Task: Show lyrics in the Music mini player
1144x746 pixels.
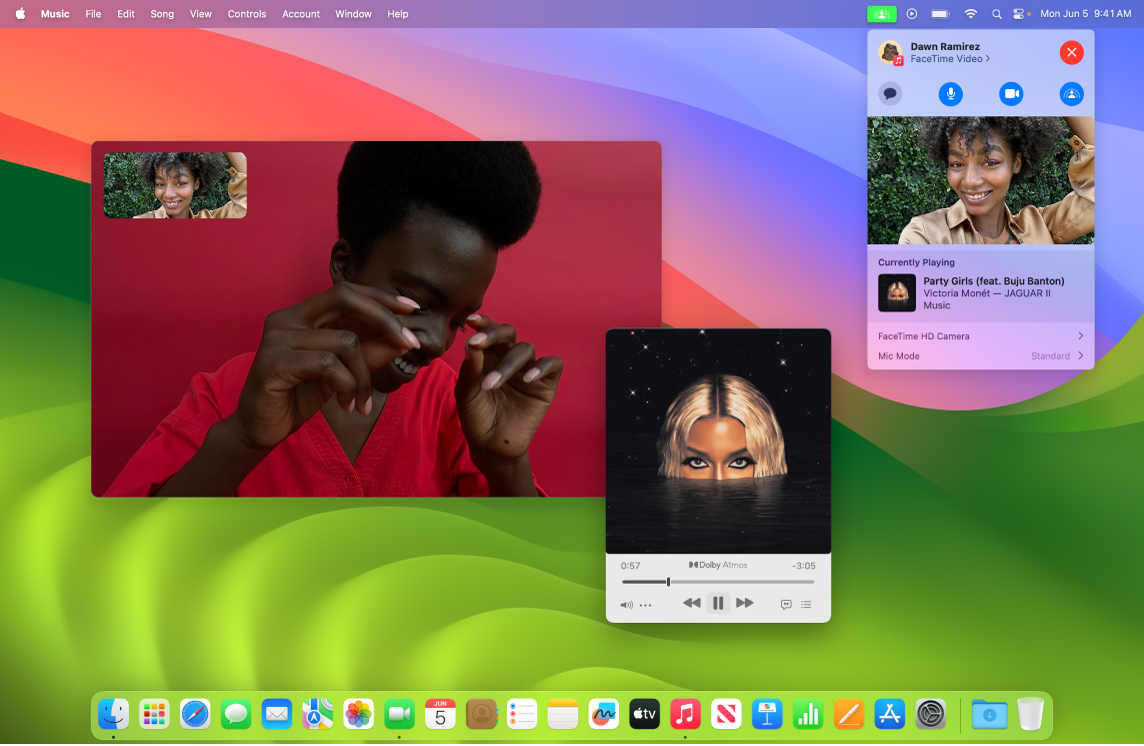Action: click(x=786, y=603)
